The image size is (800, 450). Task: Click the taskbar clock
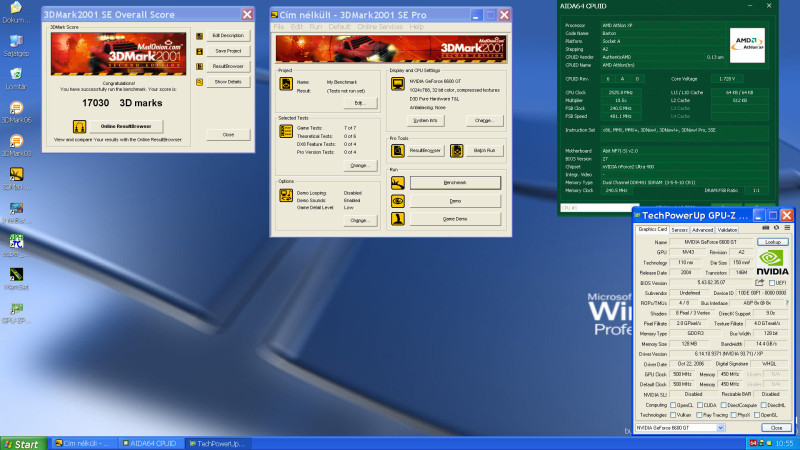pyautogui.click(x=784, y=443)
